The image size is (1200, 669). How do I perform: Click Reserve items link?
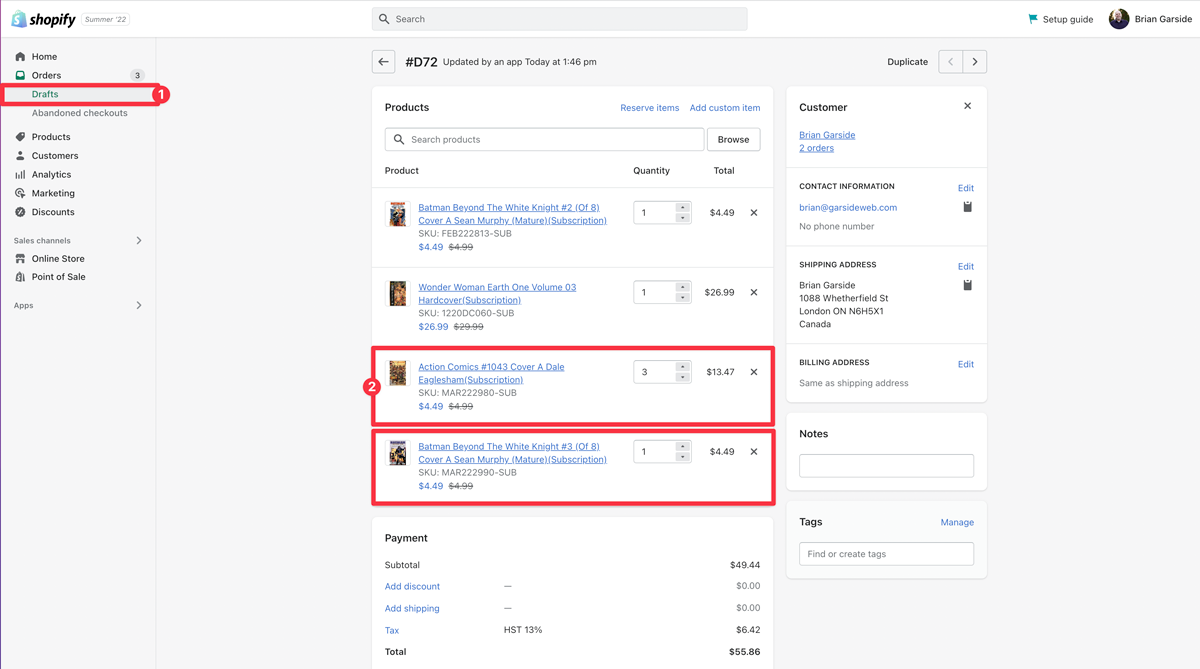point(649,108)
